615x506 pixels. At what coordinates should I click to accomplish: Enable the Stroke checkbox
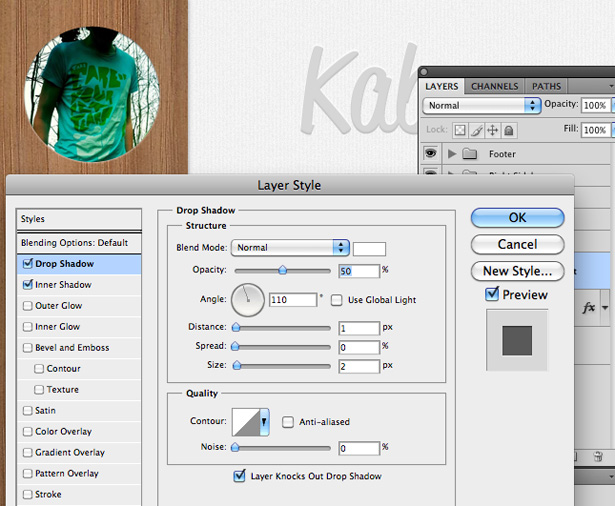coord(27,494)
